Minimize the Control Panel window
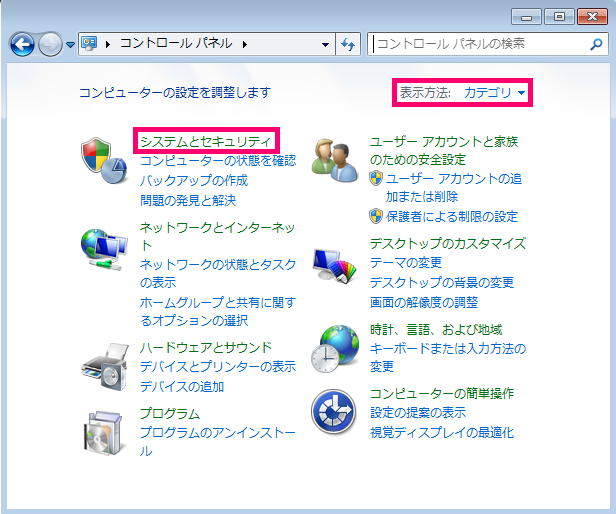 [526, 17]
